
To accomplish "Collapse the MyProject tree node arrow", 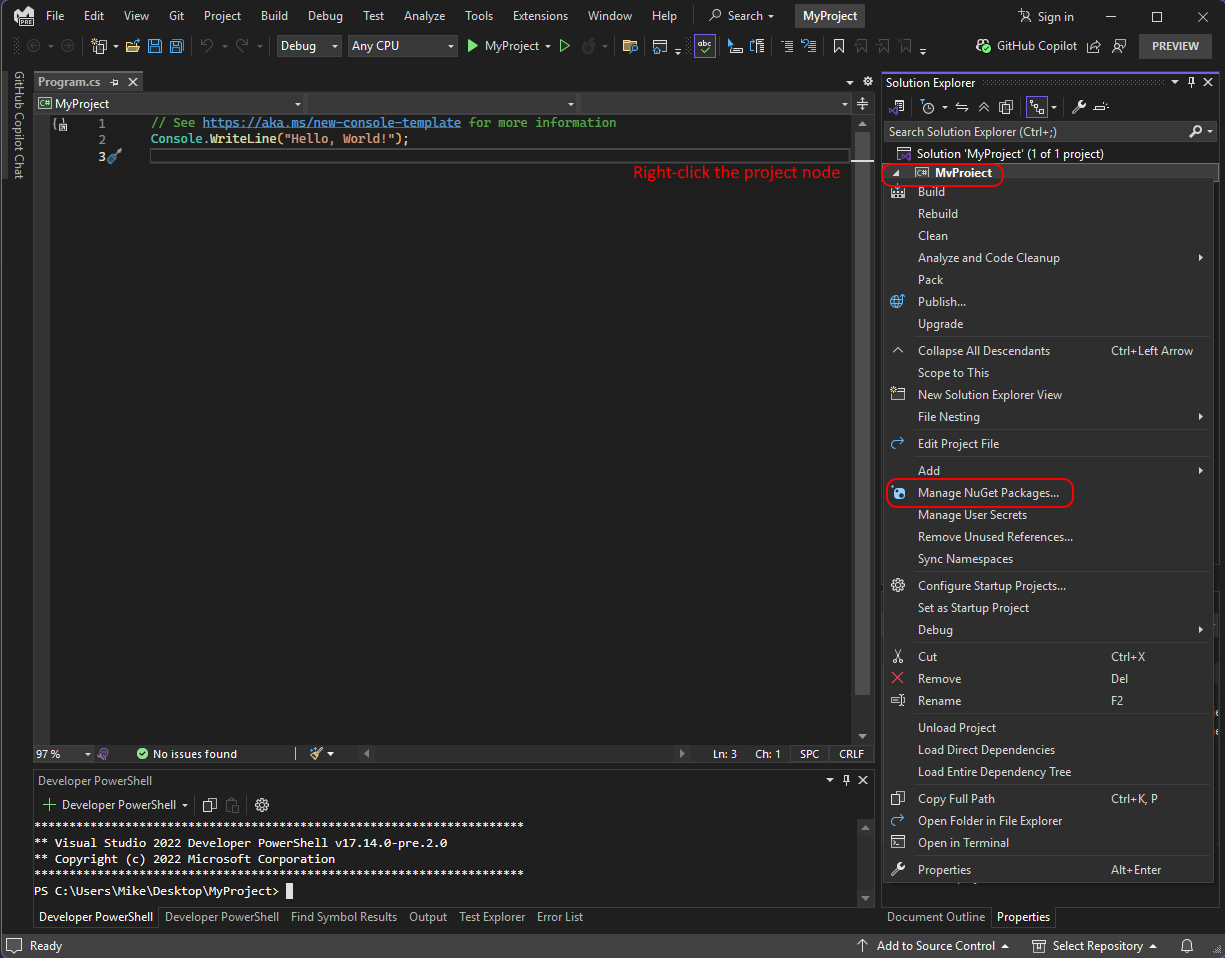I will 896,173.
